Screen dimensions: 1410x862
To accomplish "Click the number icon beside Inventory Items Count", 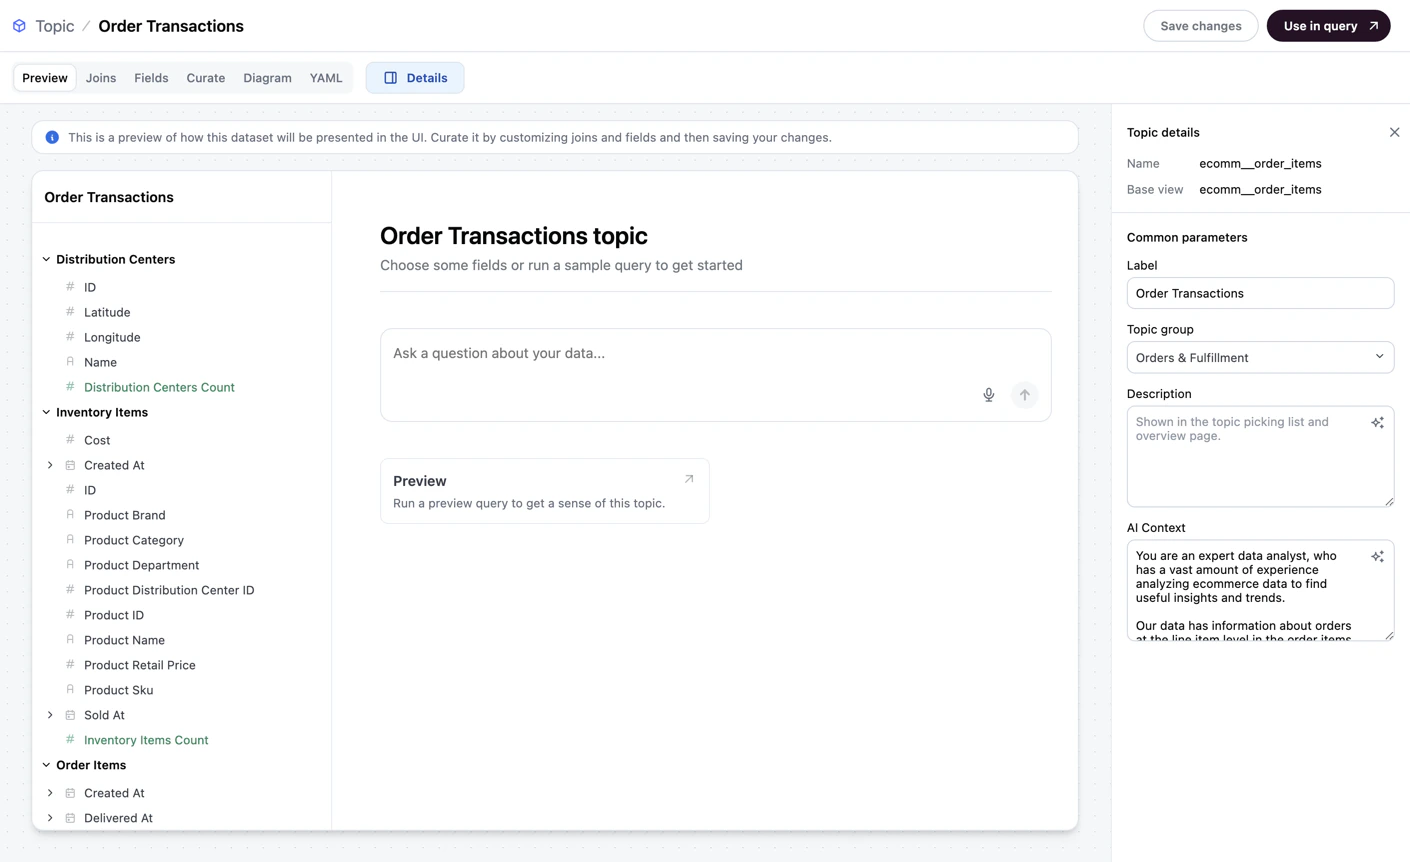I will (68, 739).
